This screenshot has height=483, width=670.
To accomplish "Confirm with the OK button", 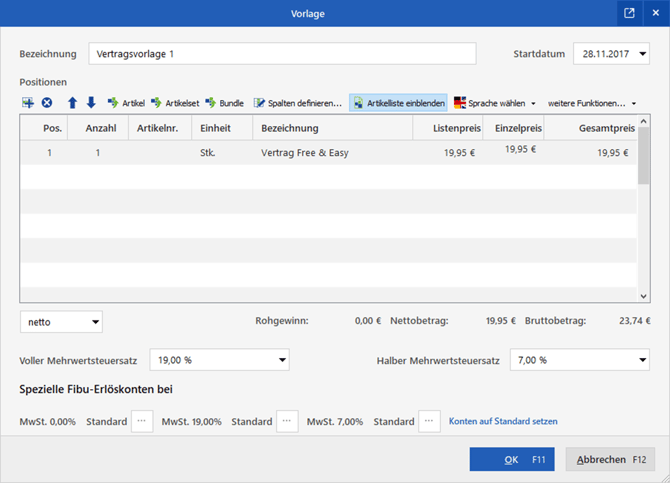I will [511, 459].
